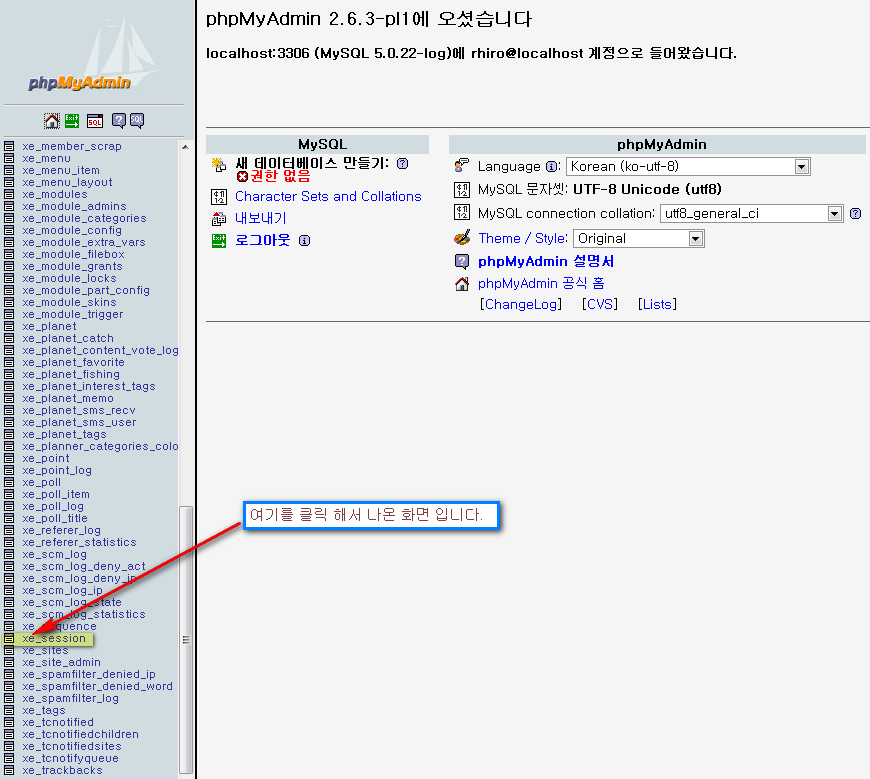Screen dimensions: 870x779
Task: Click help icon beside connection collation dropdown
Action: pos(856,214)
